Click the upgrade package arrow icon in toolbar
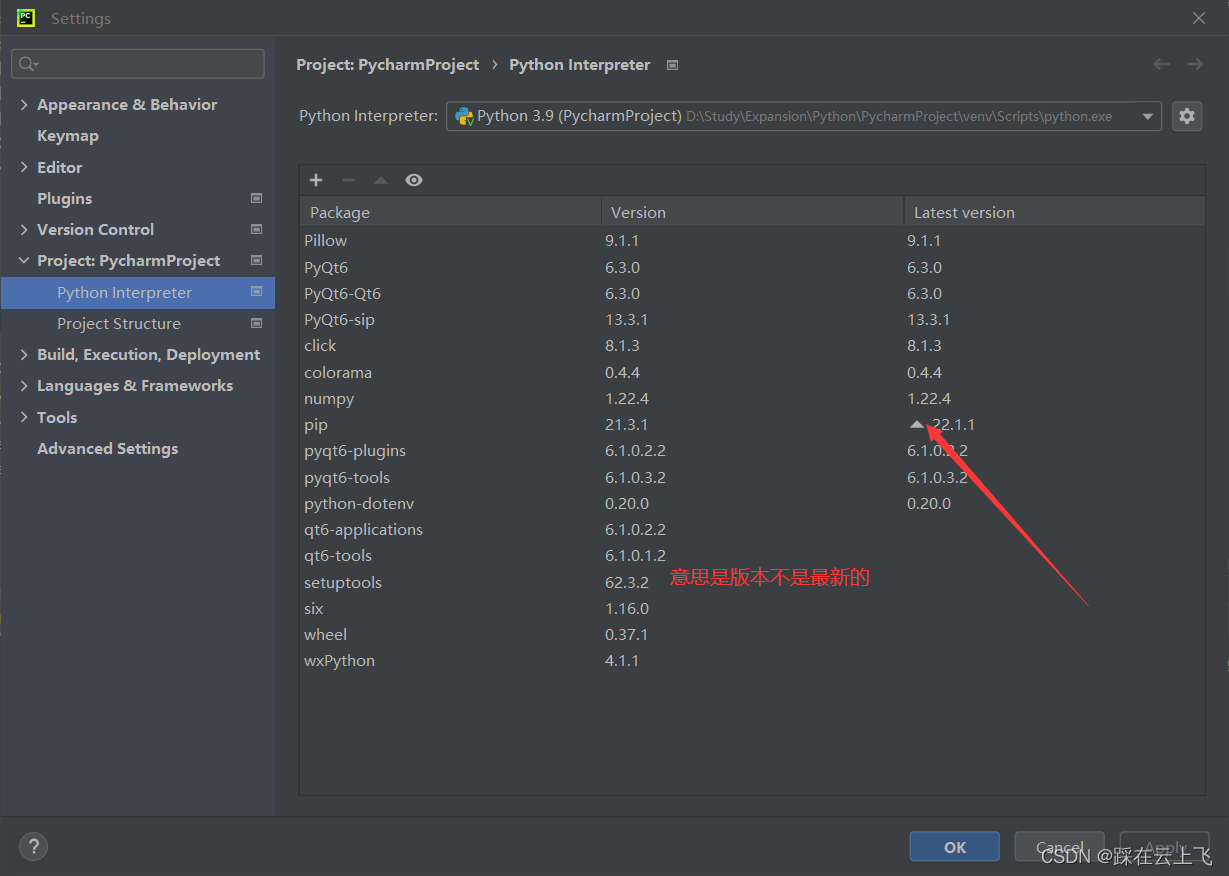The width and height of the screenshot is (1229, 876). (381, 180)
